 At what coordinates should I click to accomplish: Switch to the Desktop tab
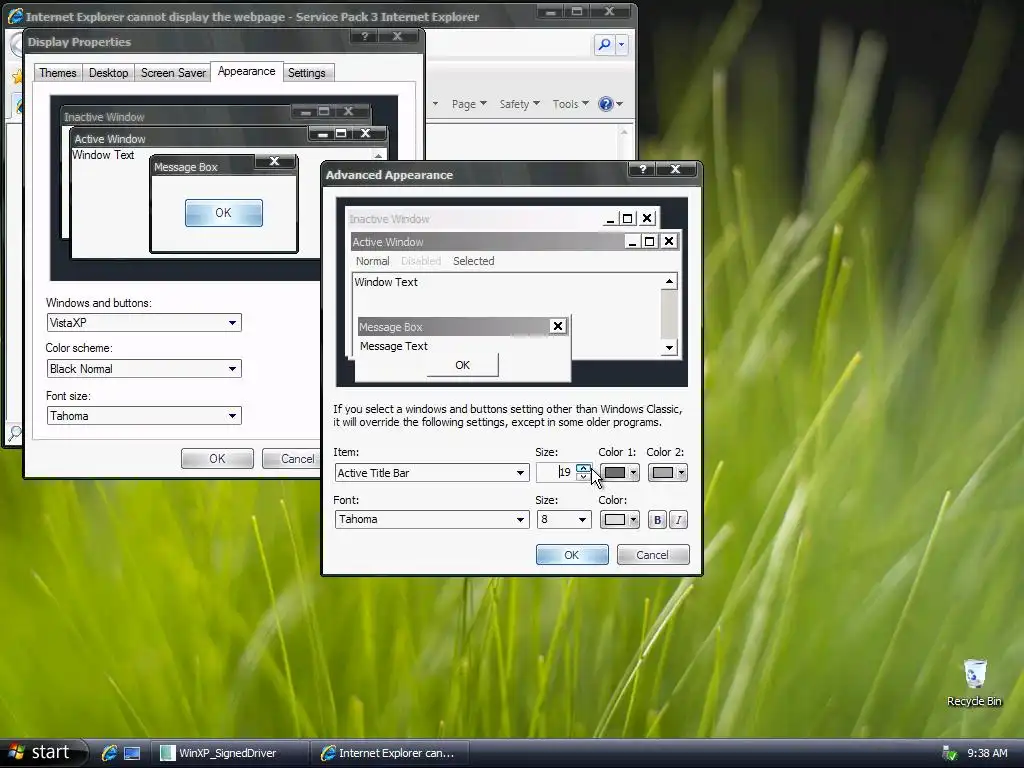tap(108, 72)
